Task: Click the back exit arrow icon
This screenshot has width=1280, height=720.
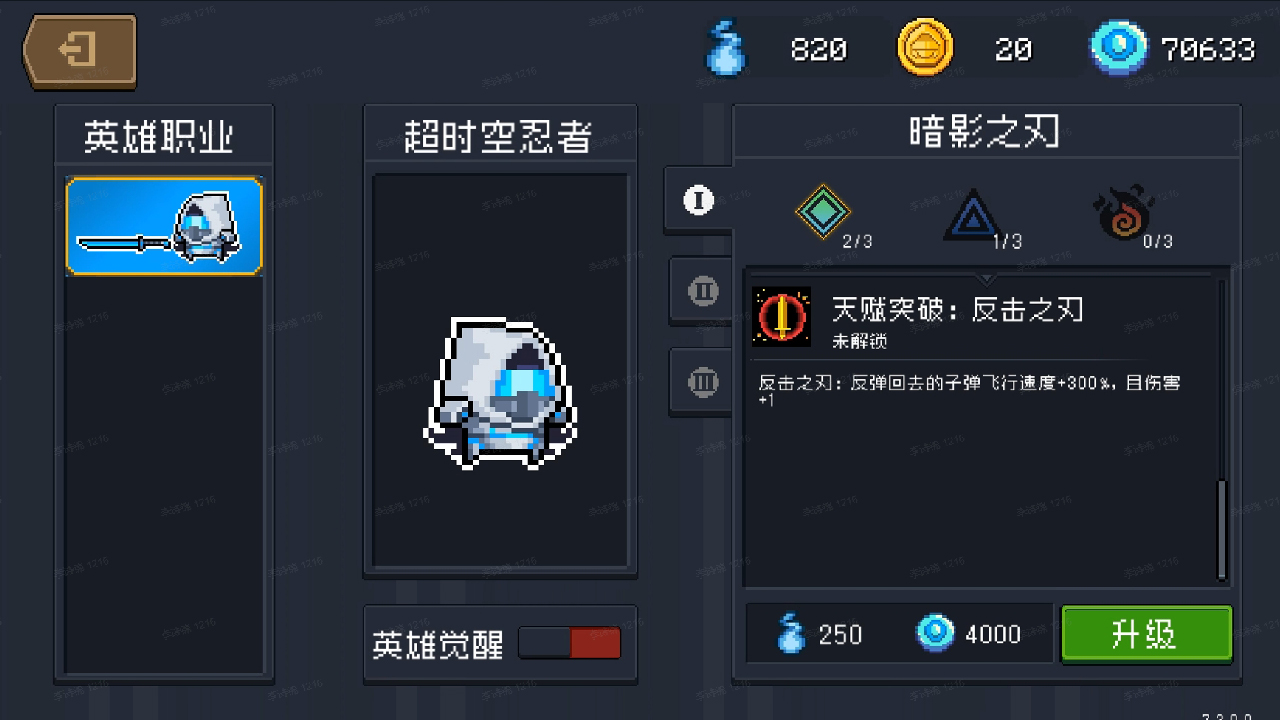Action: coord(79,50)
